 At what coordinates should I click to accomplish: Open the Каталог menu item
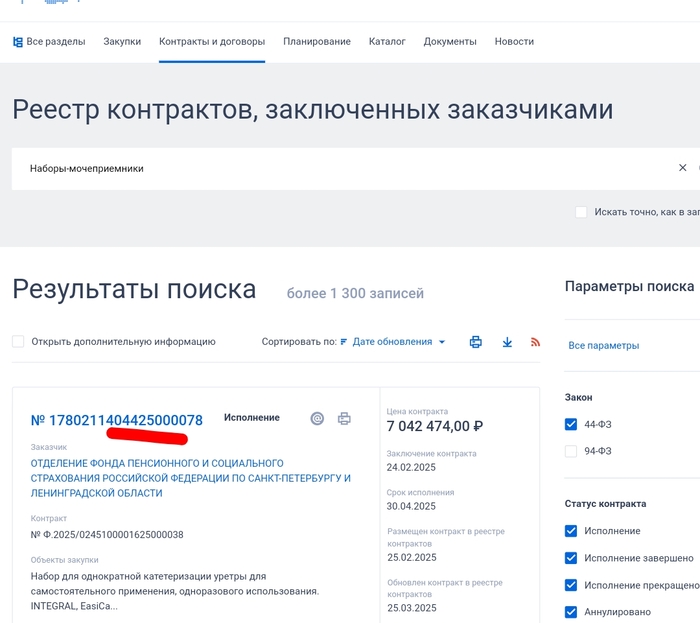[x=387, y=42]
